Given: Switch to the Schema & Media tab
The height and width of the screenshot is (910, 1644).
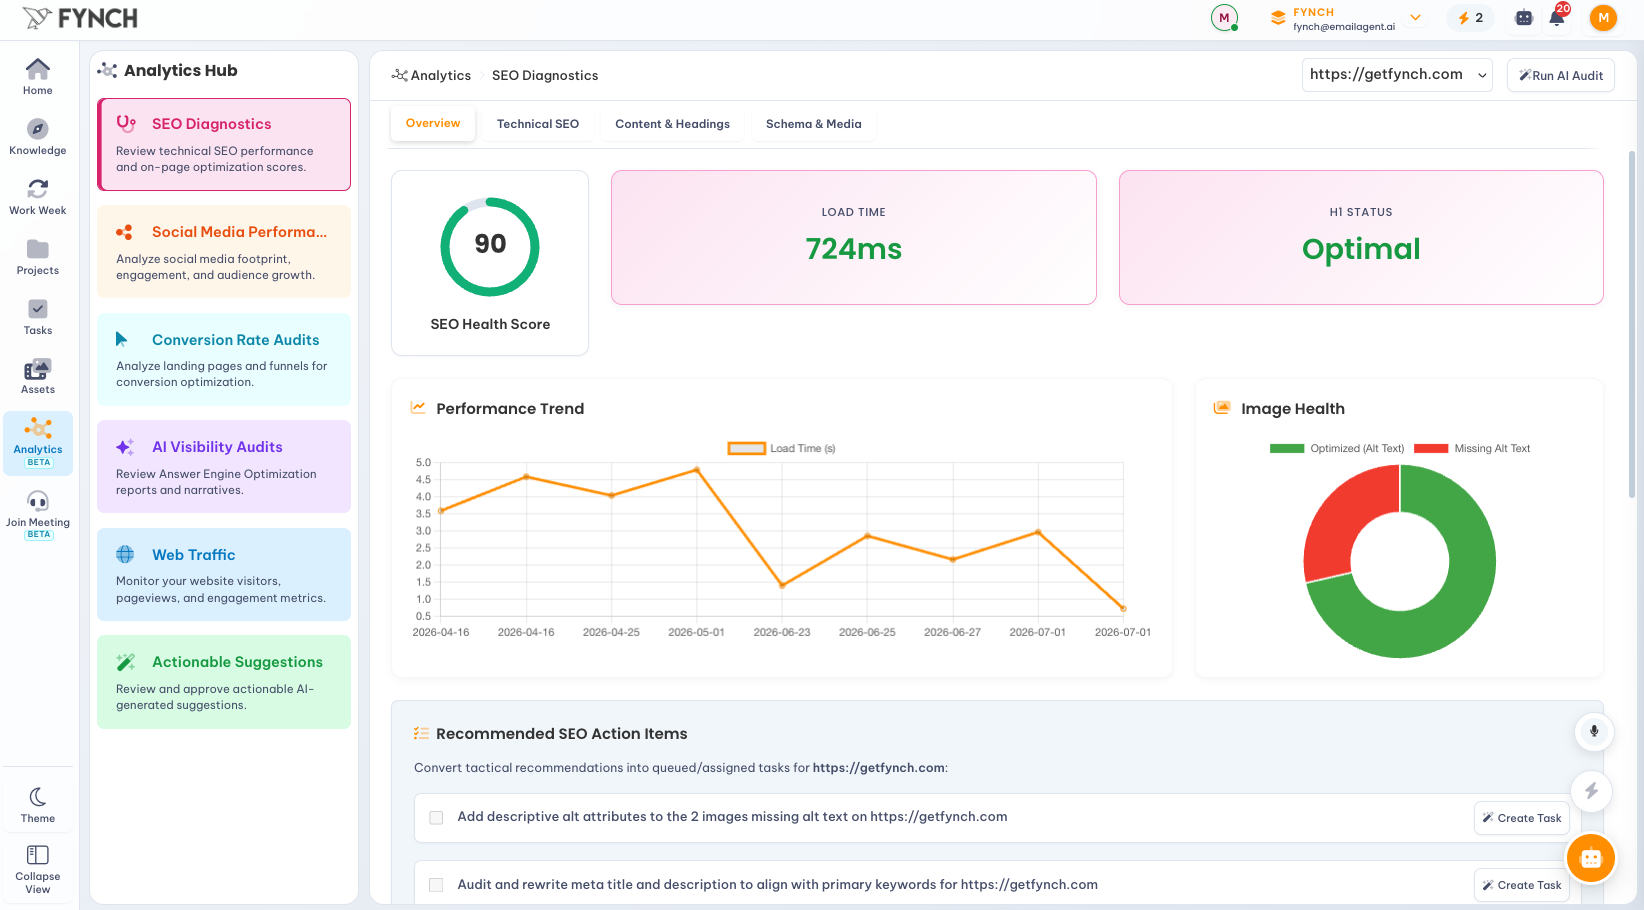Looking at the screenshot, I should pos(813,124).
